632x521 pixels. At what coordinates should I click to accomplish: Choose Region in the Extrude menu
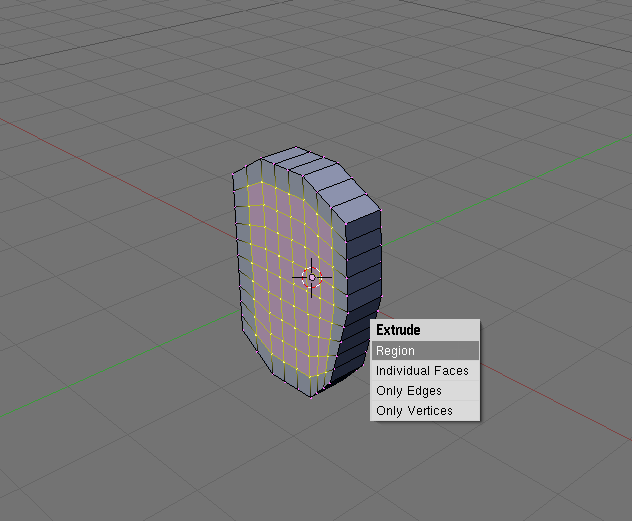(425, 351)
